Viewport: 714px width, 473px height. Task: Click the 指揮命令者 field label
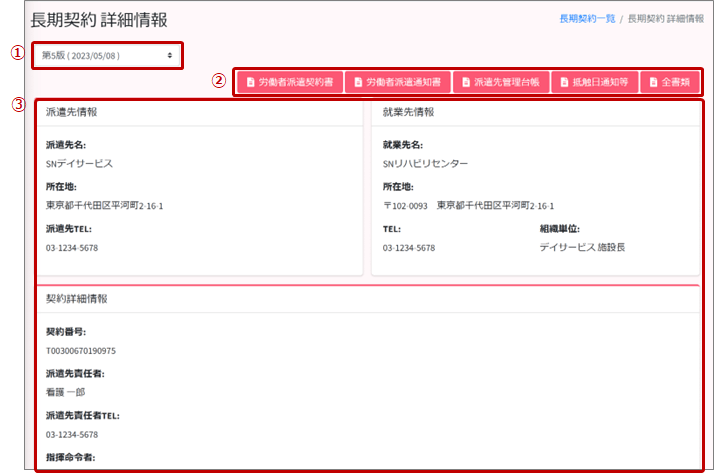click(71, 457)
